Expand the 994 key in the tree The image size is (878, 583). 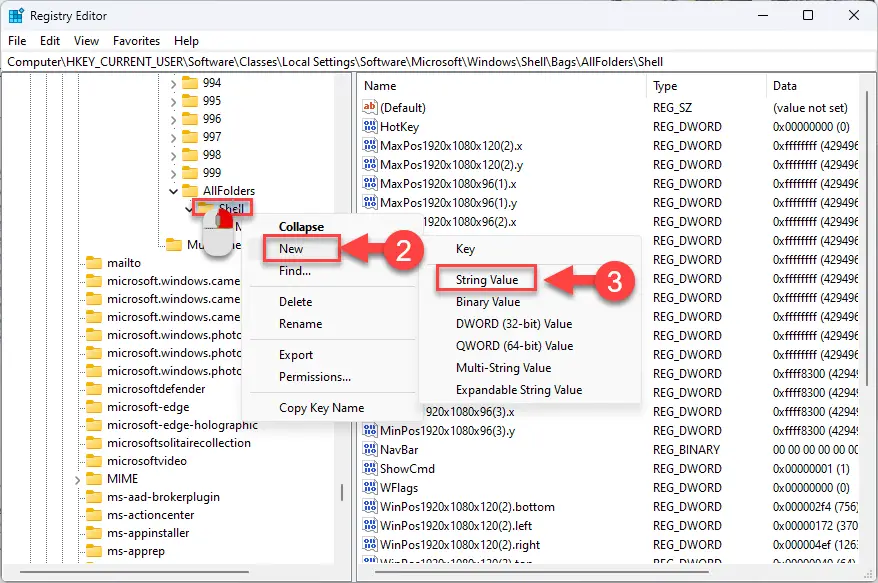pyautogui.click(x=173, y=83)
